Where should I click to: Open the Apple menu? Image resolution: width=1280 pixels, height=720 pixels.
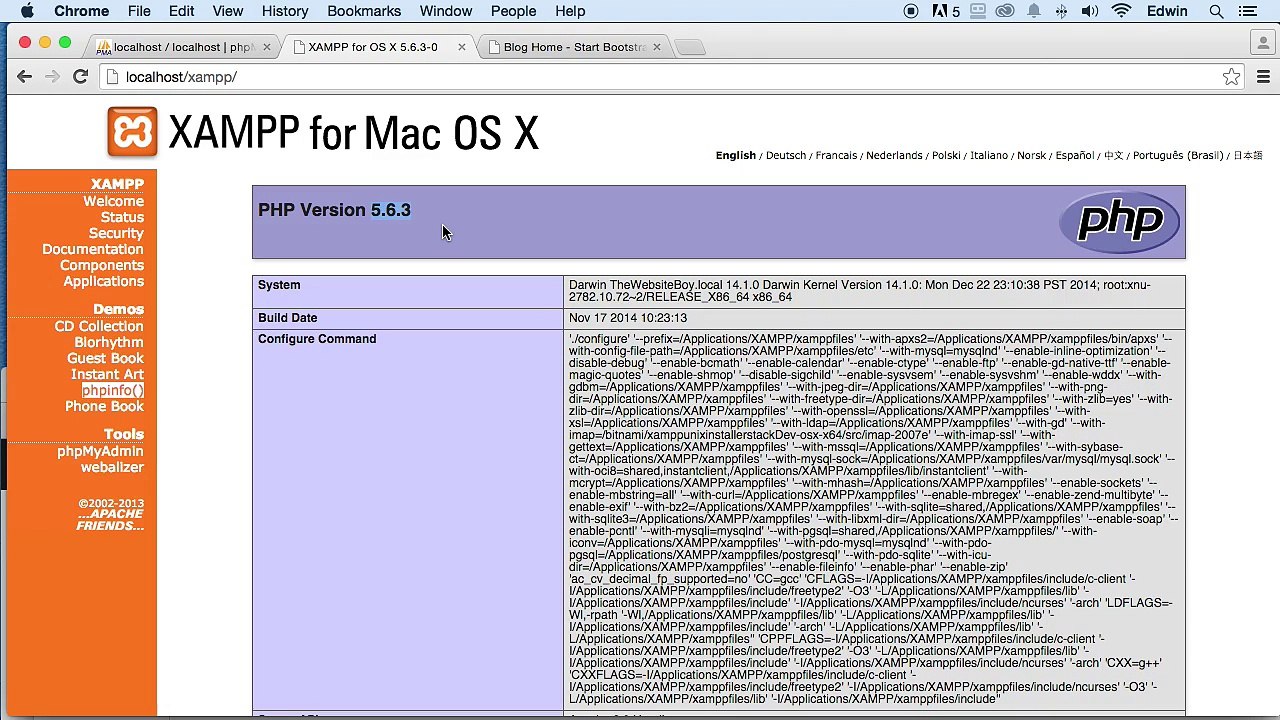coord(27,11)
